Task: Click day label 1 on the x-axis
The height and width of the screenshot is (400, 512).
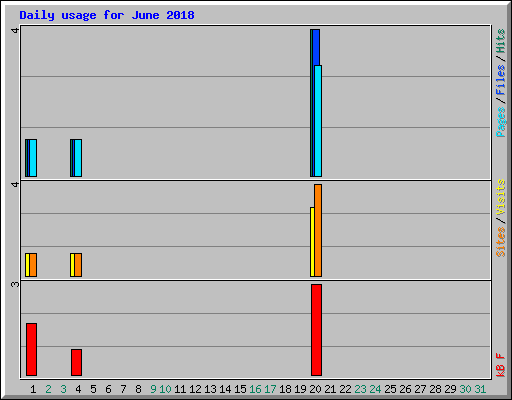Action: 33,389
